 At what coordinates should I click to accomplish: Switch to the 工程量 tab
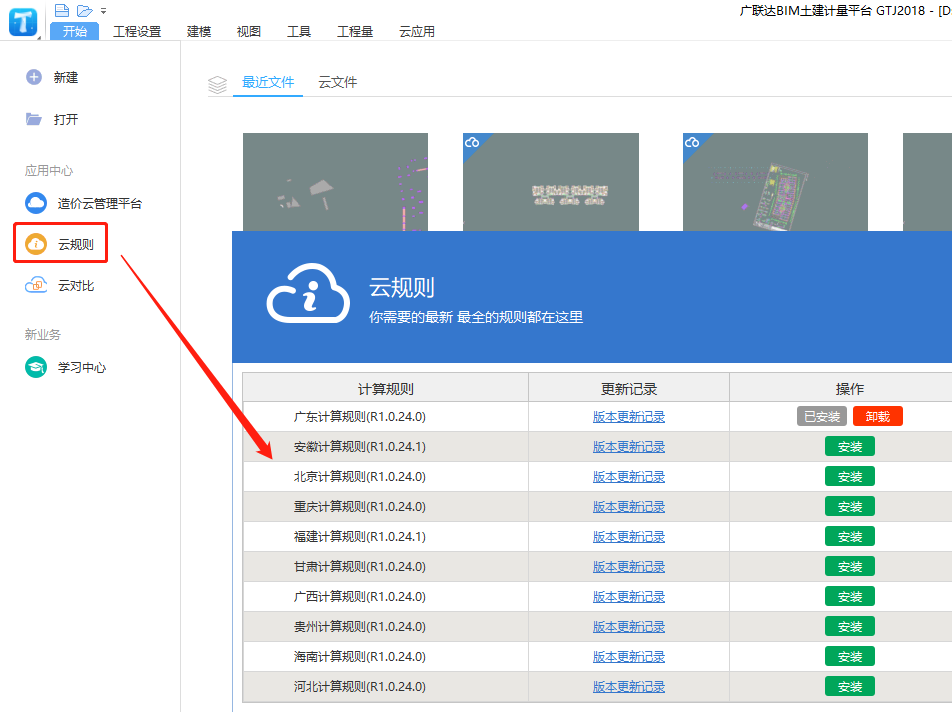355,32
